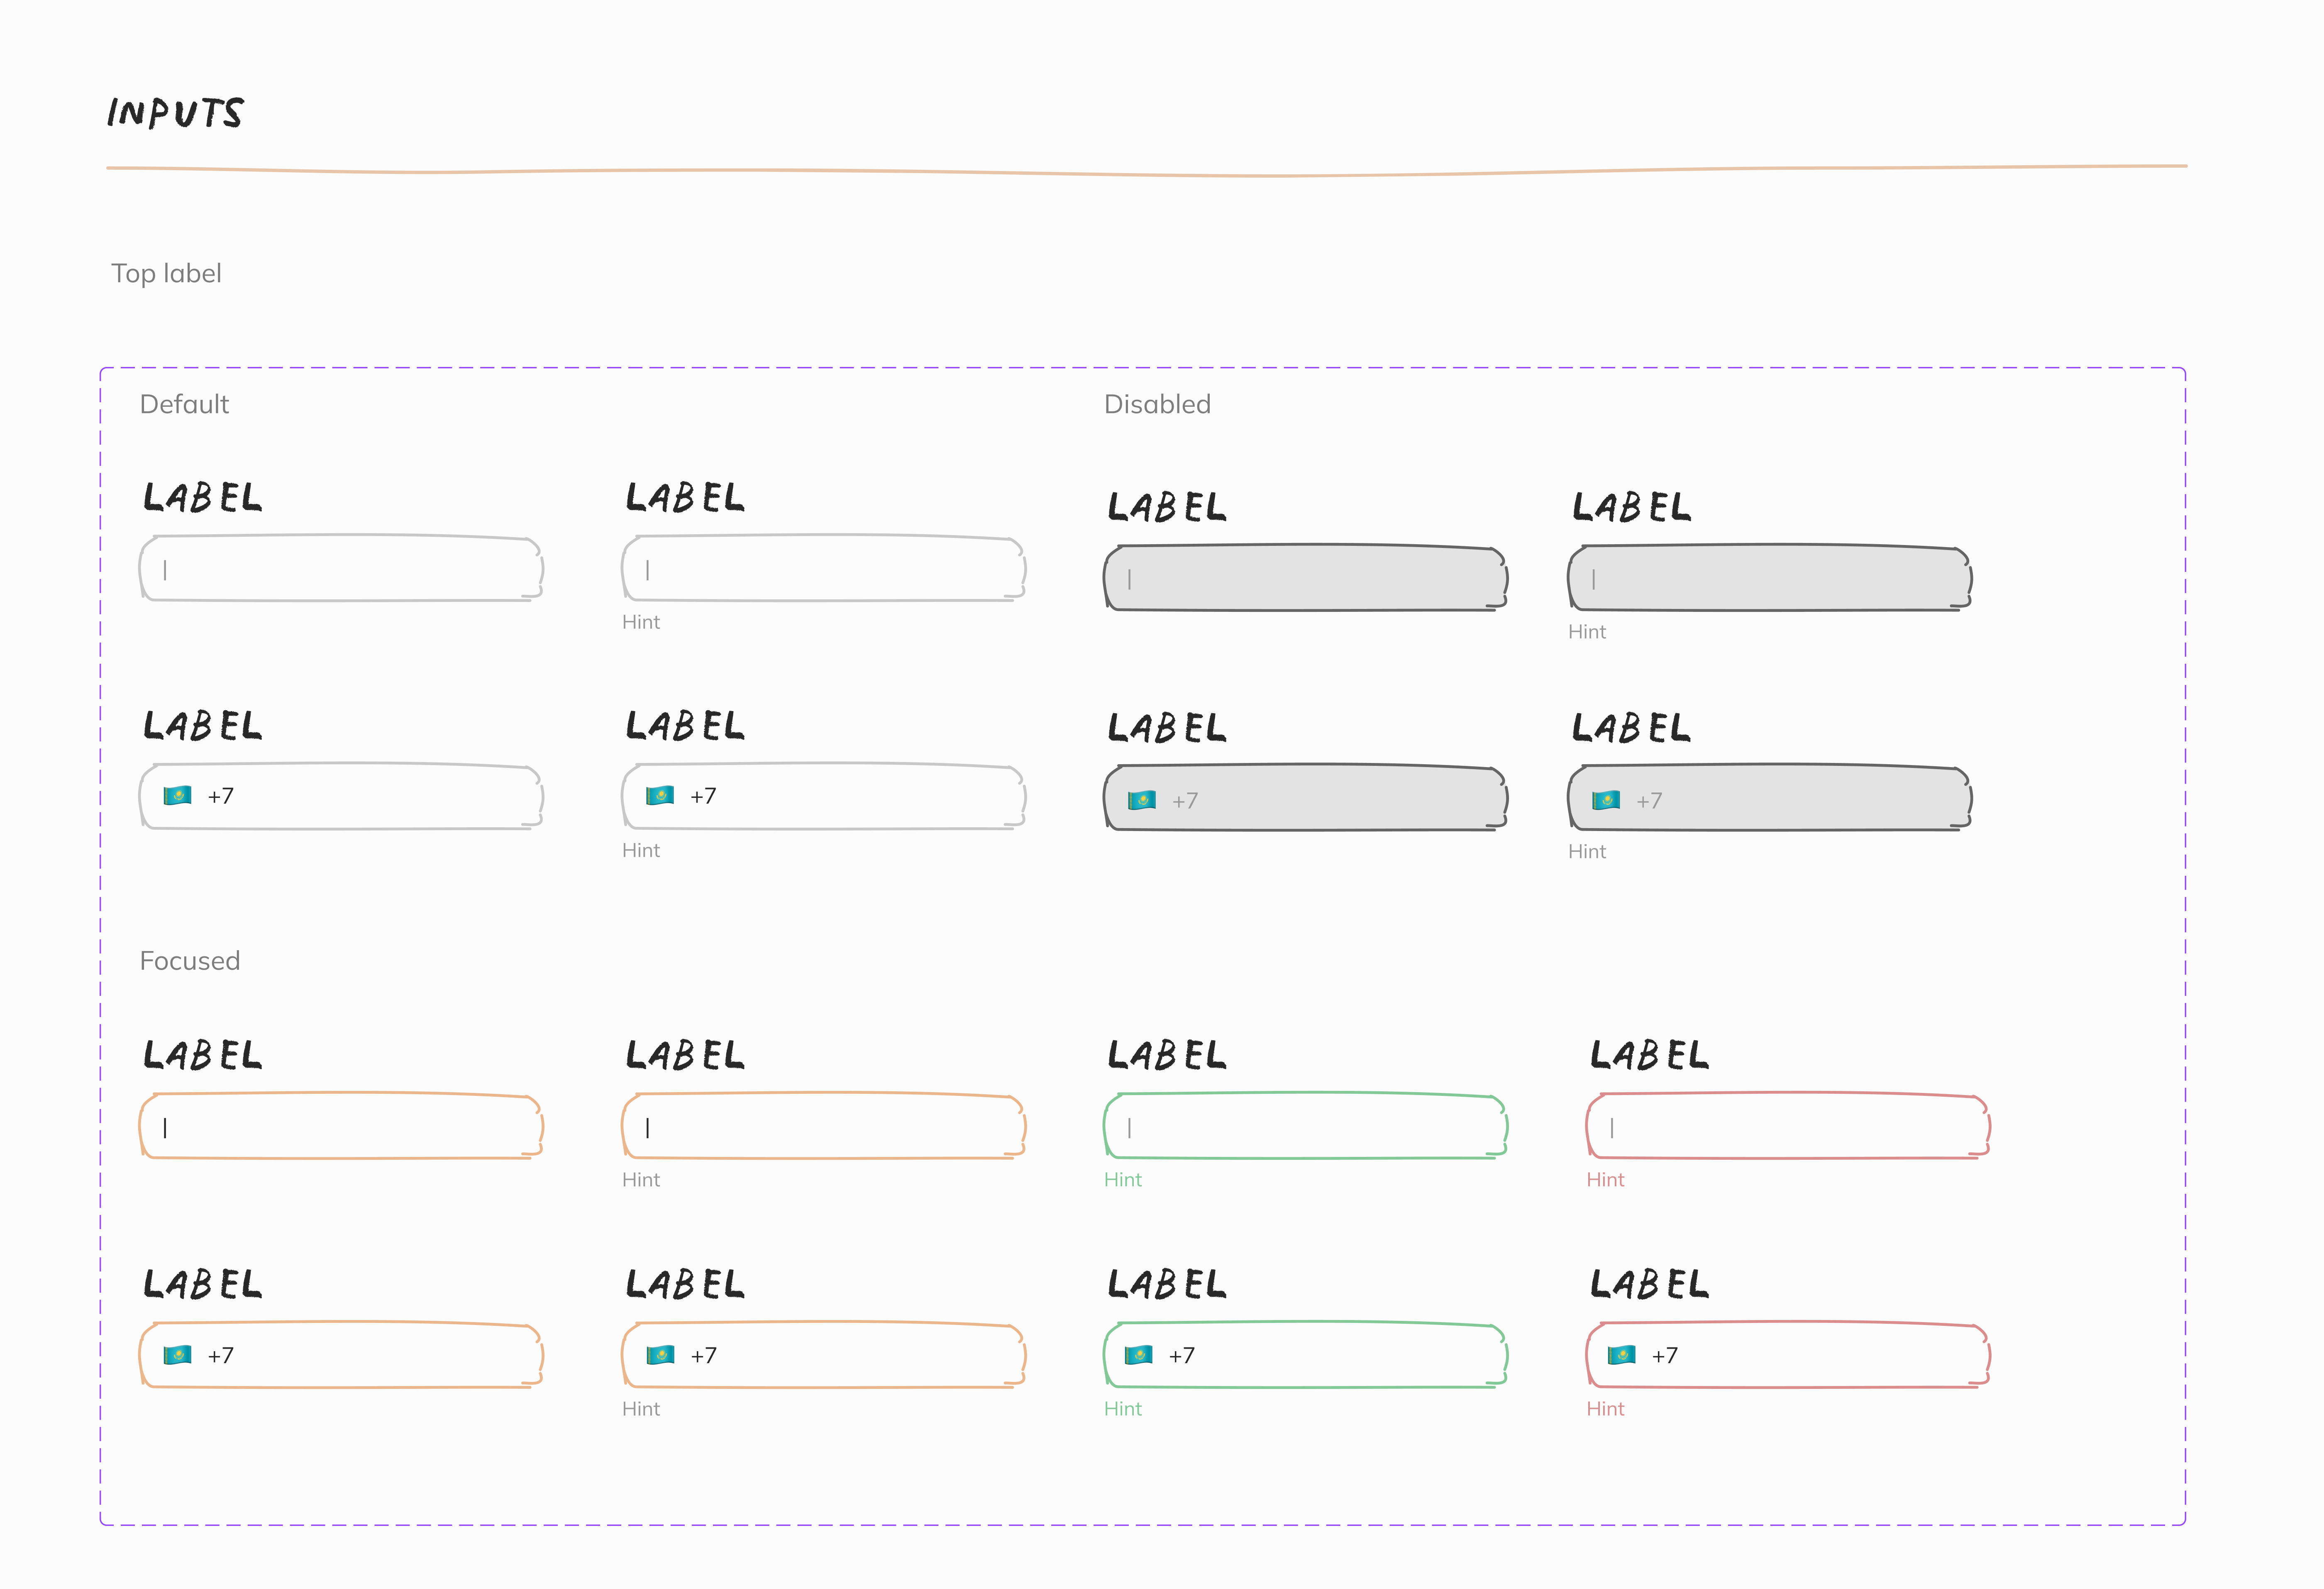Click the flag in default no-hint phone input

(x=177, y=796)
